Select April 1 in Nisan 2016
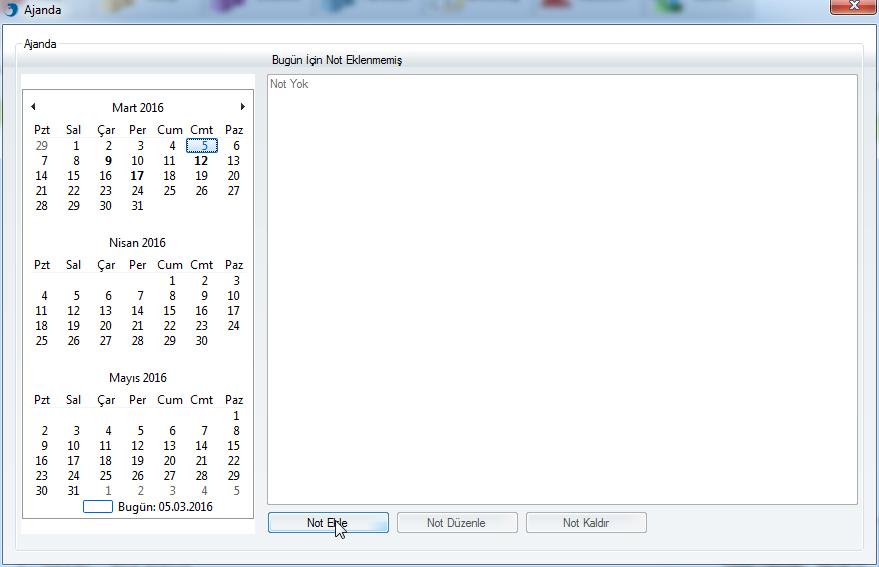 [x=172, y=281]
